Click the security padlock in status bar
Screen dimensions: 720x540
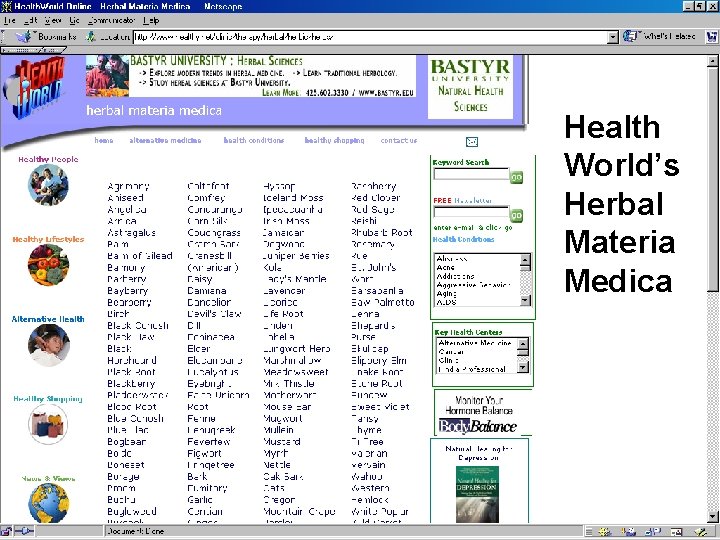tap(6, 532)
